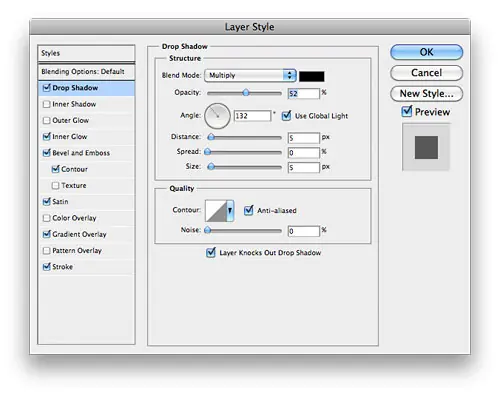
Task: Open the black shadow color swatch
Action: 312,76
